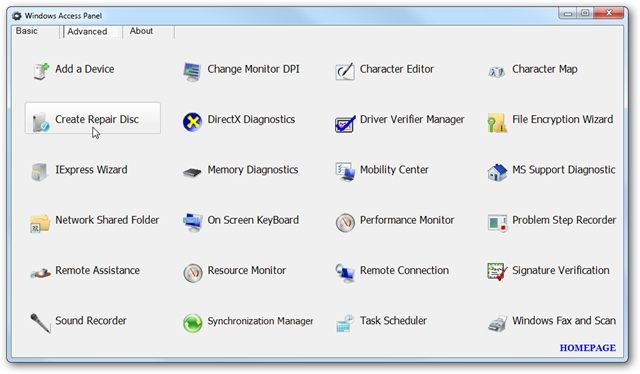Click the MS Support Diagnostic house icon

497,172
